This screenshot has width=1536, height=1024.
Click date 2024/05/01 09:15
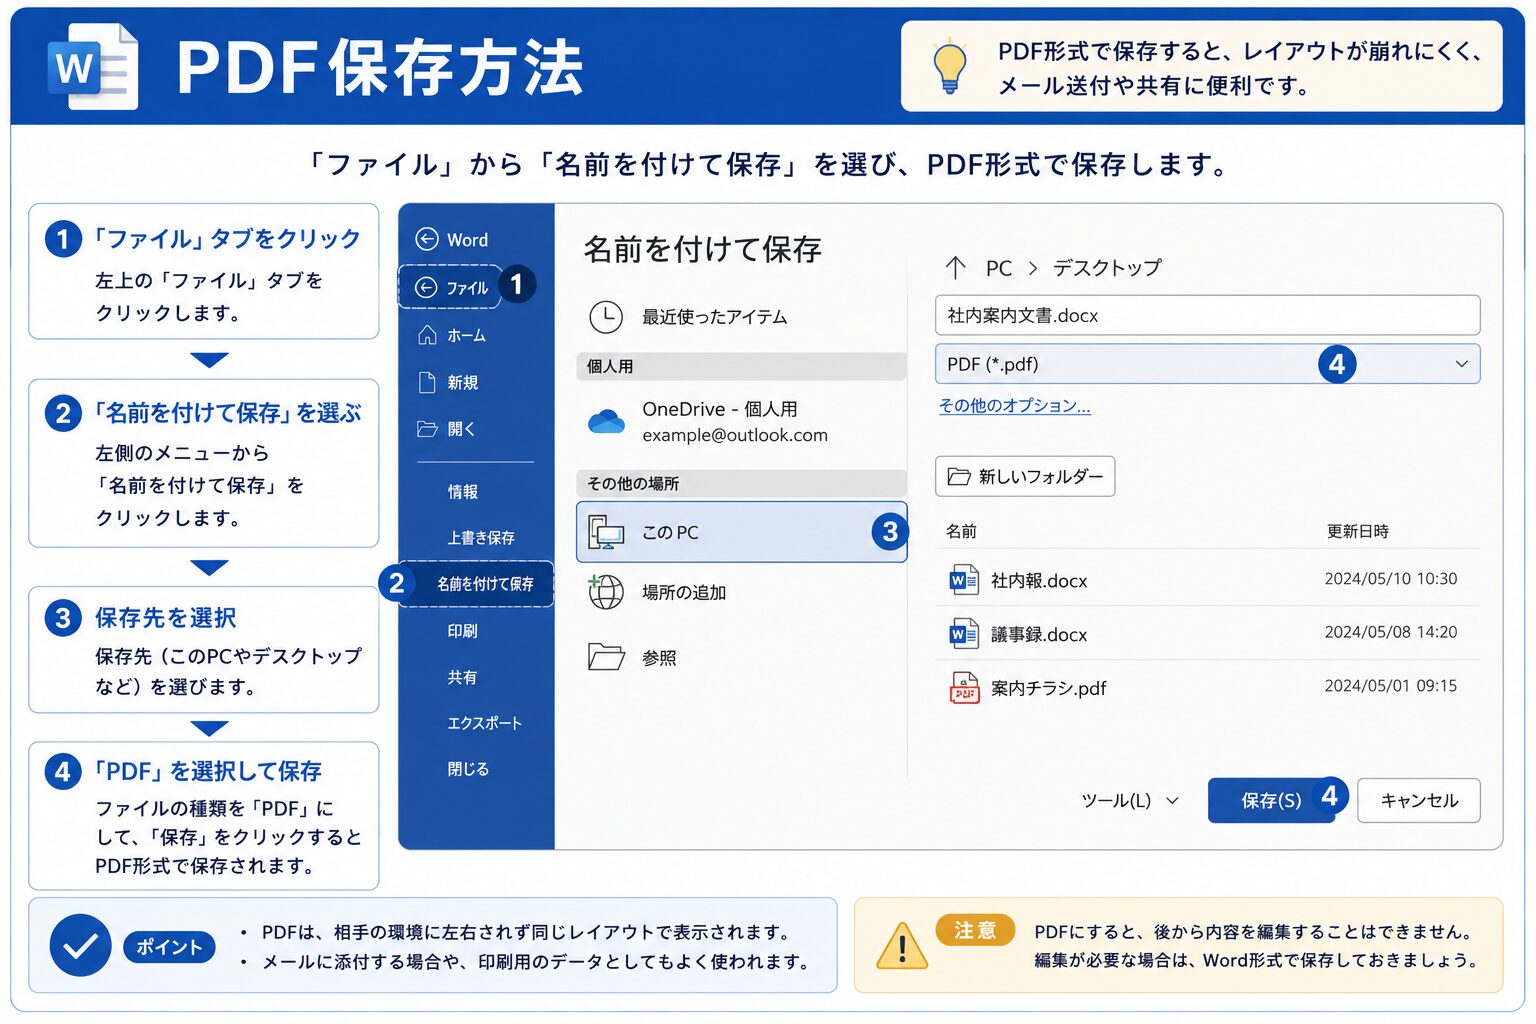pos(1391,686)
